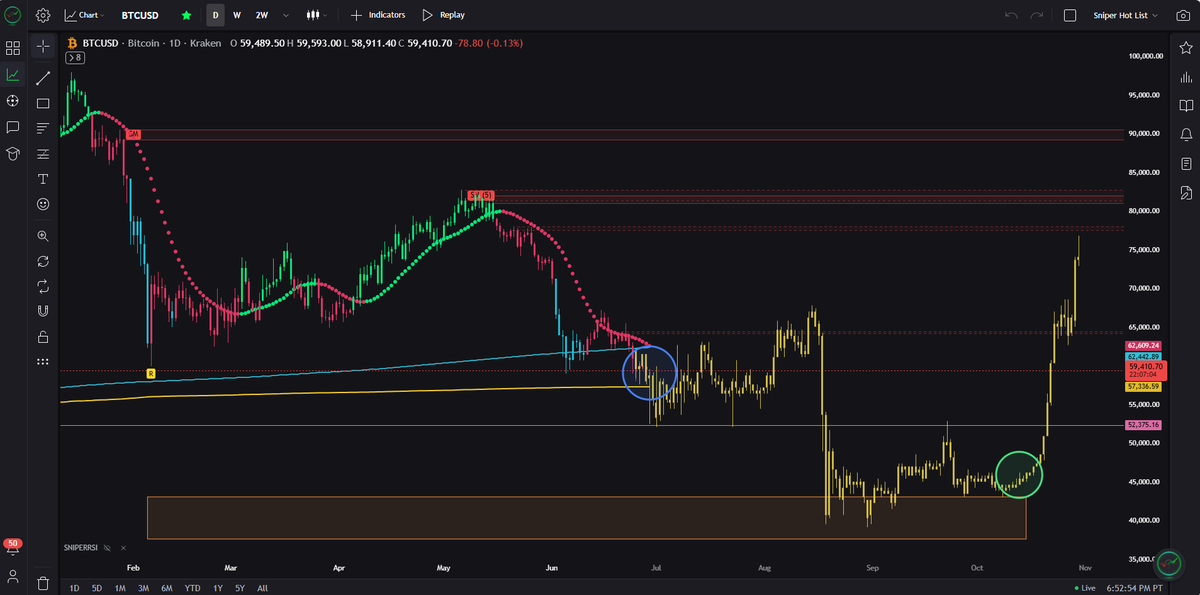Image resolution: width=1200 pixels, height=595 pixels.
Task: Set range to All
Action: click(262, 588)
